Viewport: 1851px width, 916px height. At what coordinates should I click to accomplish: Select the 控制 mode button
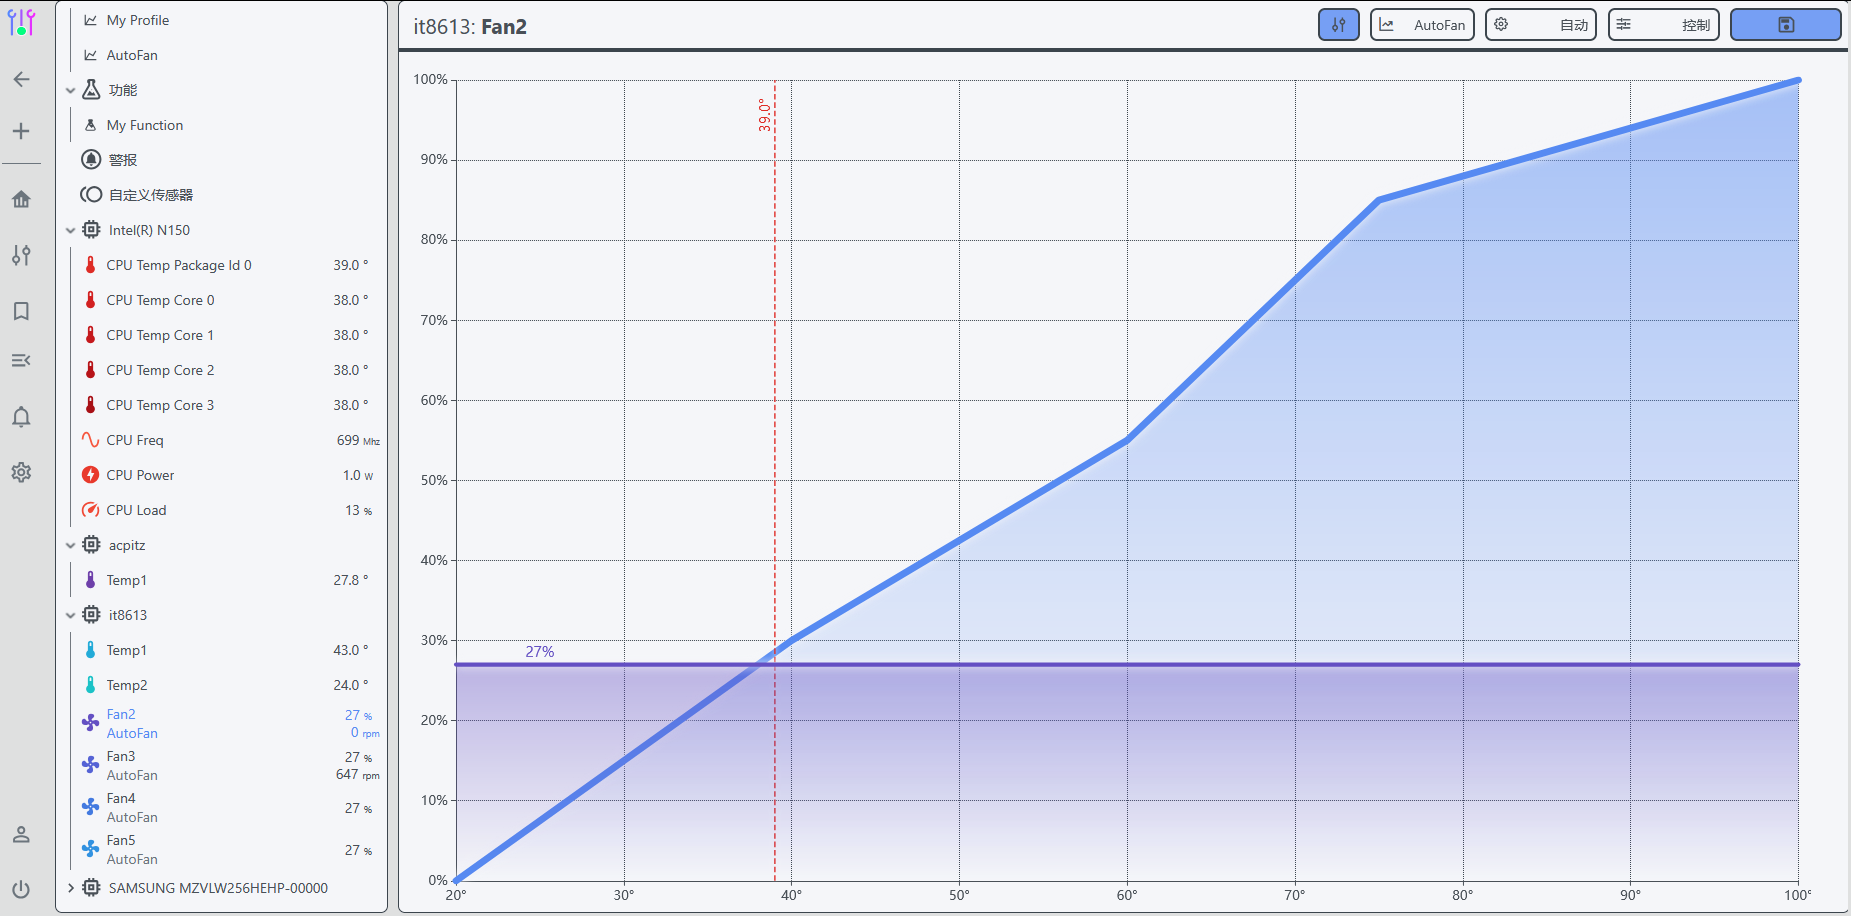coord(1663,25)
